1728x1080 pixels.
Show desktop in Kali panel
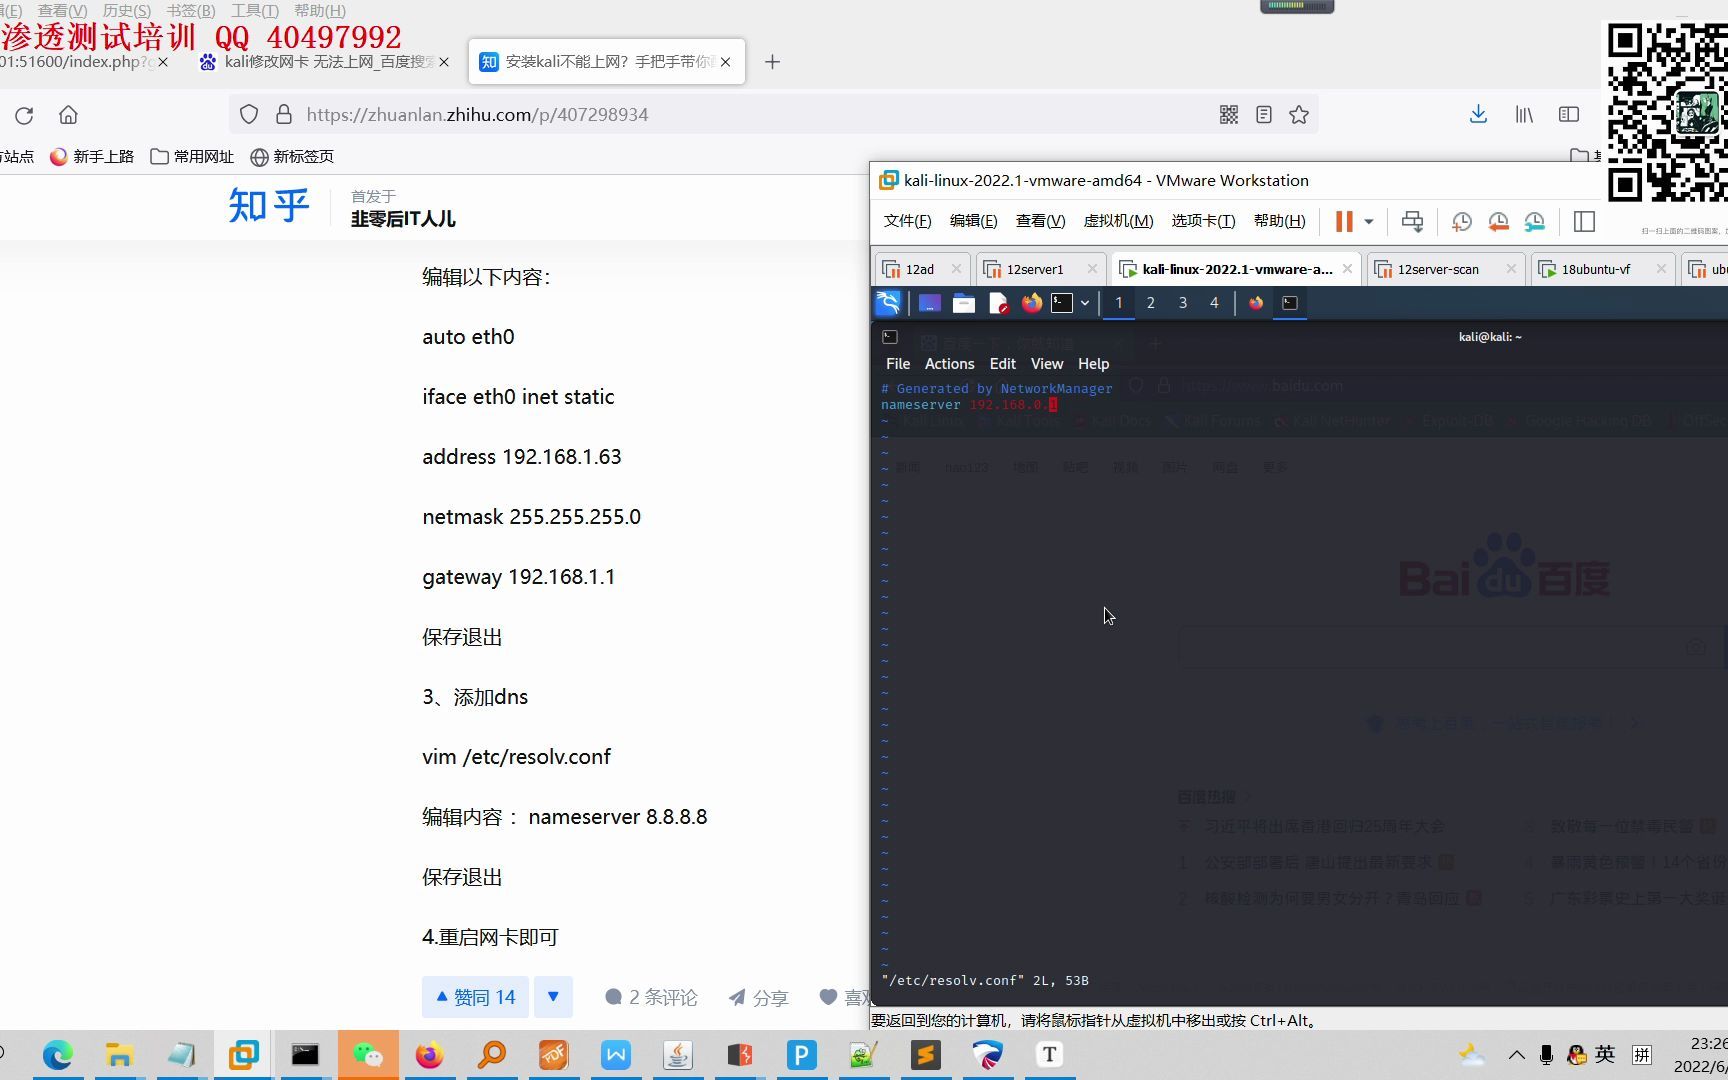pyautogui.click(x=930, y=303)
